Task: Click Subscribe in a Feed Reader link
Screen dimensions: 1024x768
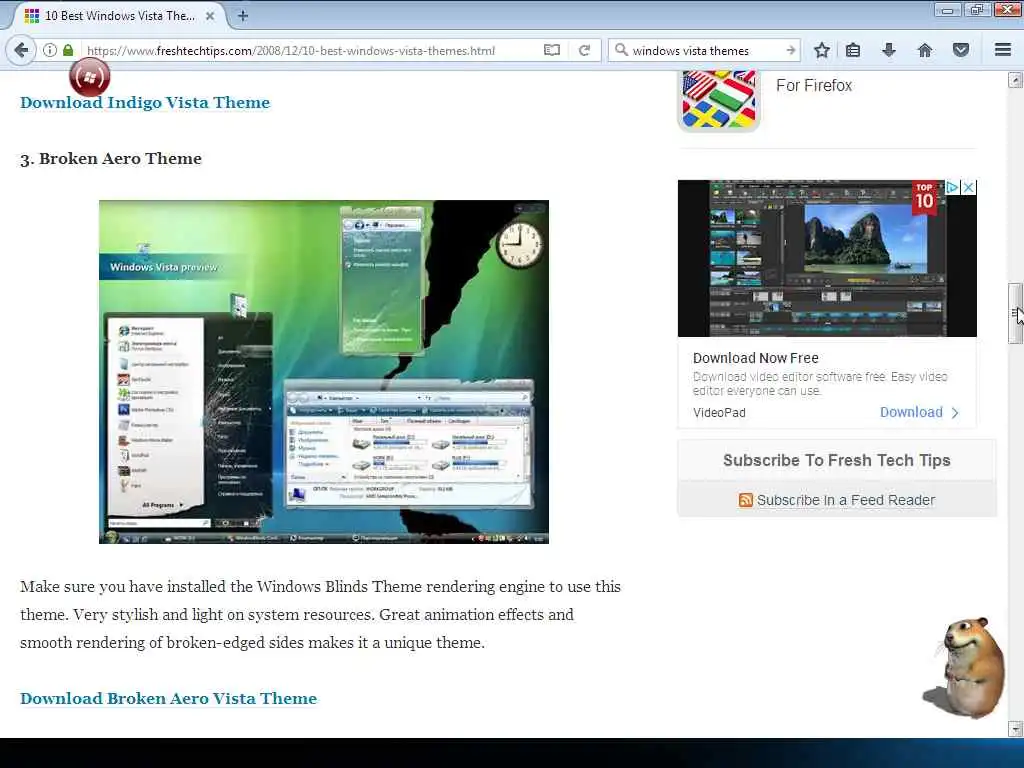Action: click(x=846, y=500)
